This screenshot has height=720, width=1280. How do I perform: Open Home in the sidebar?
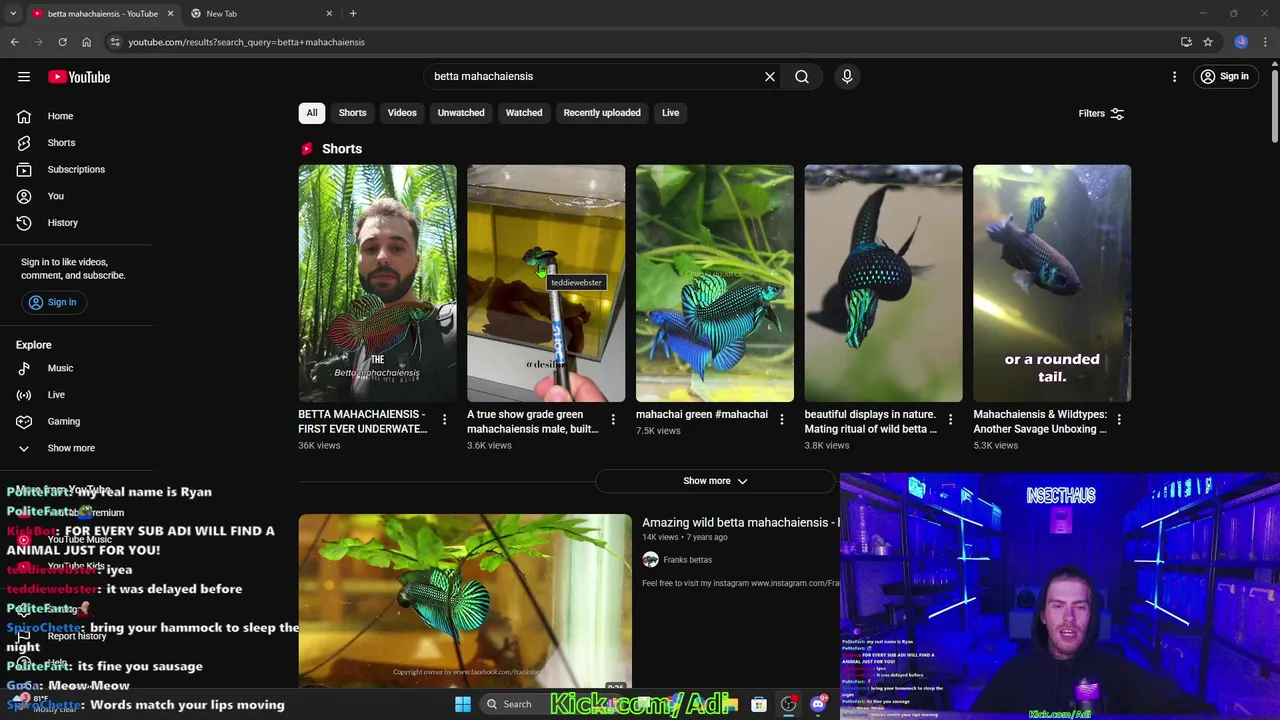coord(60,116)
